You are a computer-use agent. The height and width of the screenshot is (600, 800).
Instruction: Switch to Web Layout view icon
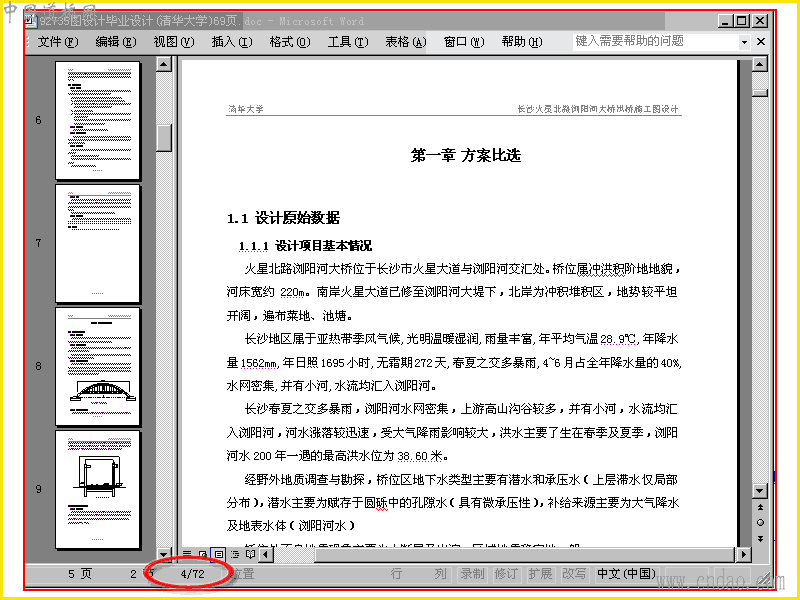(x=203, y=554)
